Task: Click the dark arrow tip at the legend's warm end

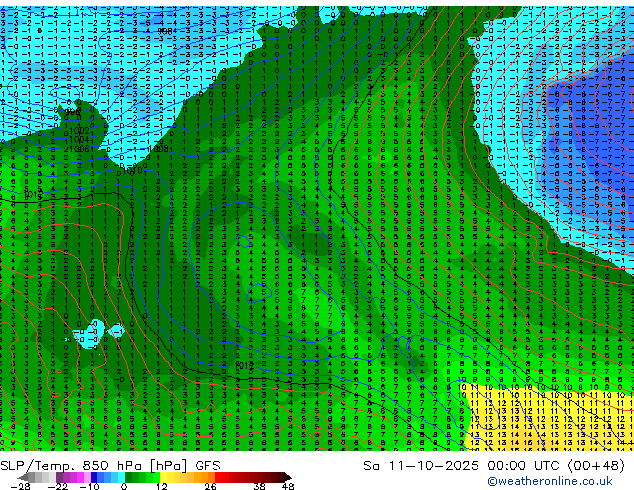Action: click(x=288, y=477)
